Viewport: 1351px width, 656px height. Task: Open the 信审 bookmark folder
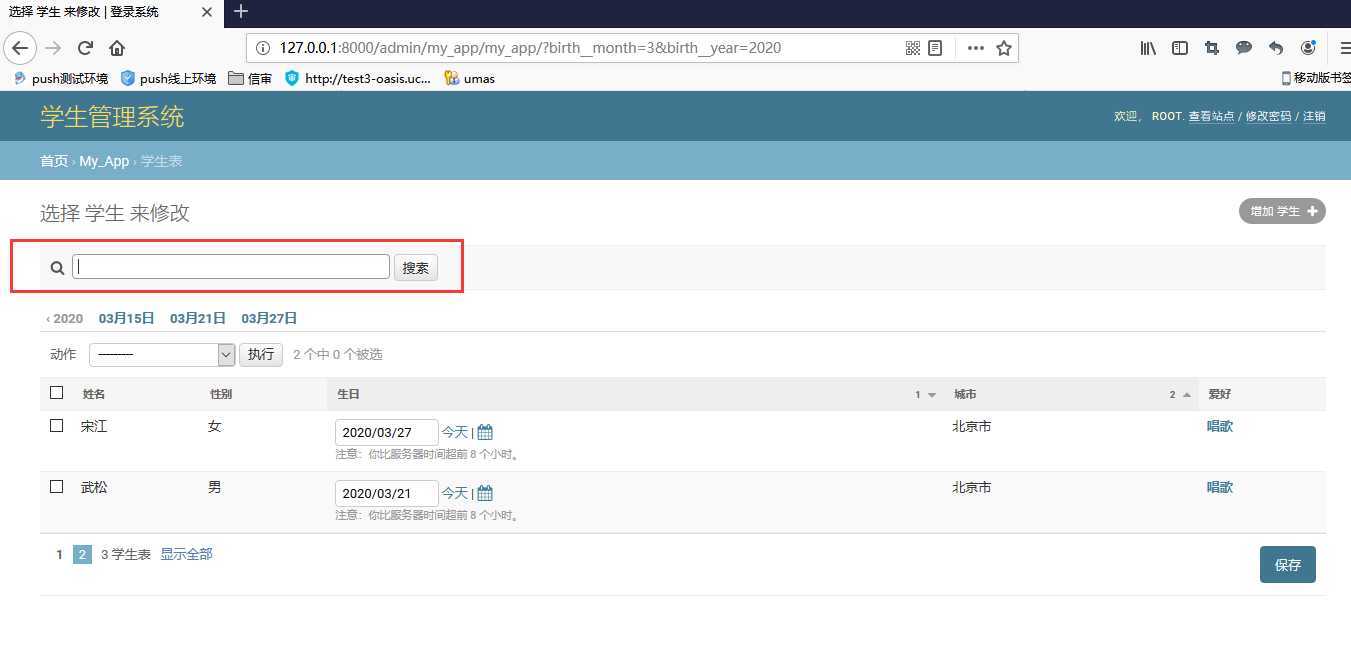click(x=250, y=78)
